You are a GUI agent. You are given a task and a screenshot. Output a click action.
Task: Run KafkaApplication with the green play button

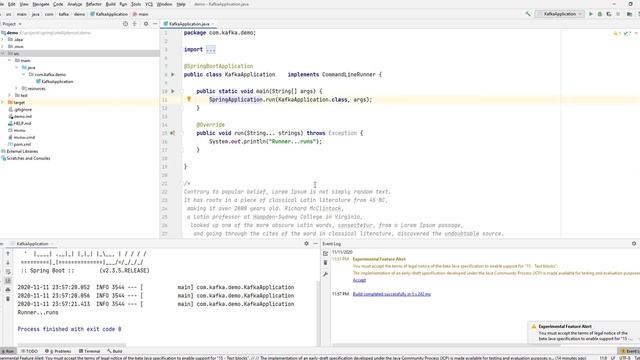(x=591, y=14)
